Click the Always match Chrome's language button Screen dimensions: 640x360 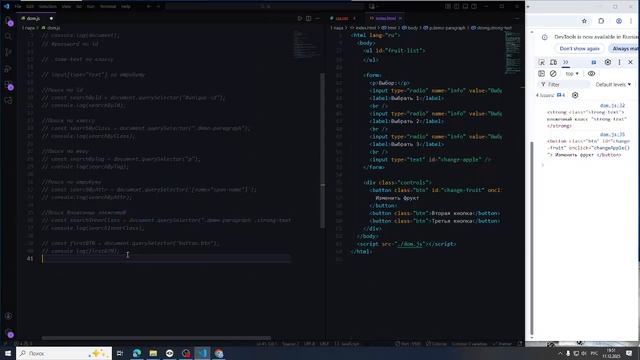(624, 49)
